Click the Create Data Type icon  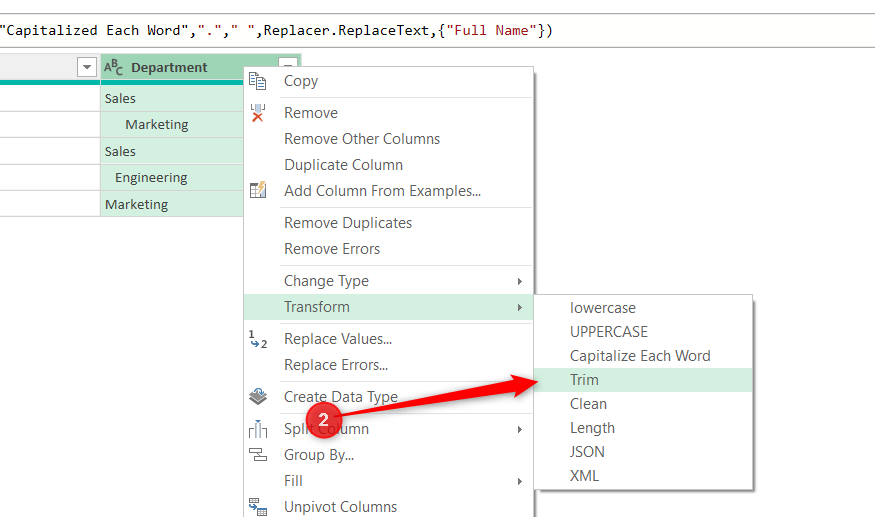[x=258, y=396]
